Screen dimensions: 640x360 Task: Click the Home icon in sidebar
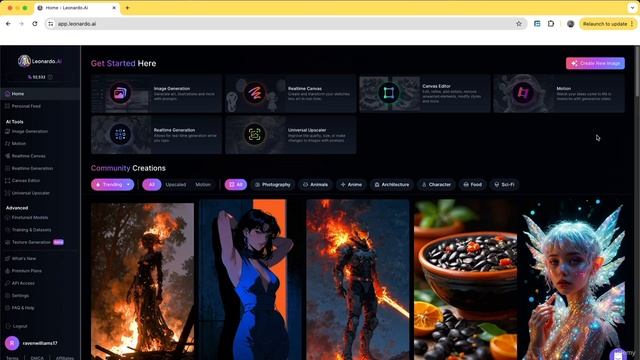(x=7, y=93)
